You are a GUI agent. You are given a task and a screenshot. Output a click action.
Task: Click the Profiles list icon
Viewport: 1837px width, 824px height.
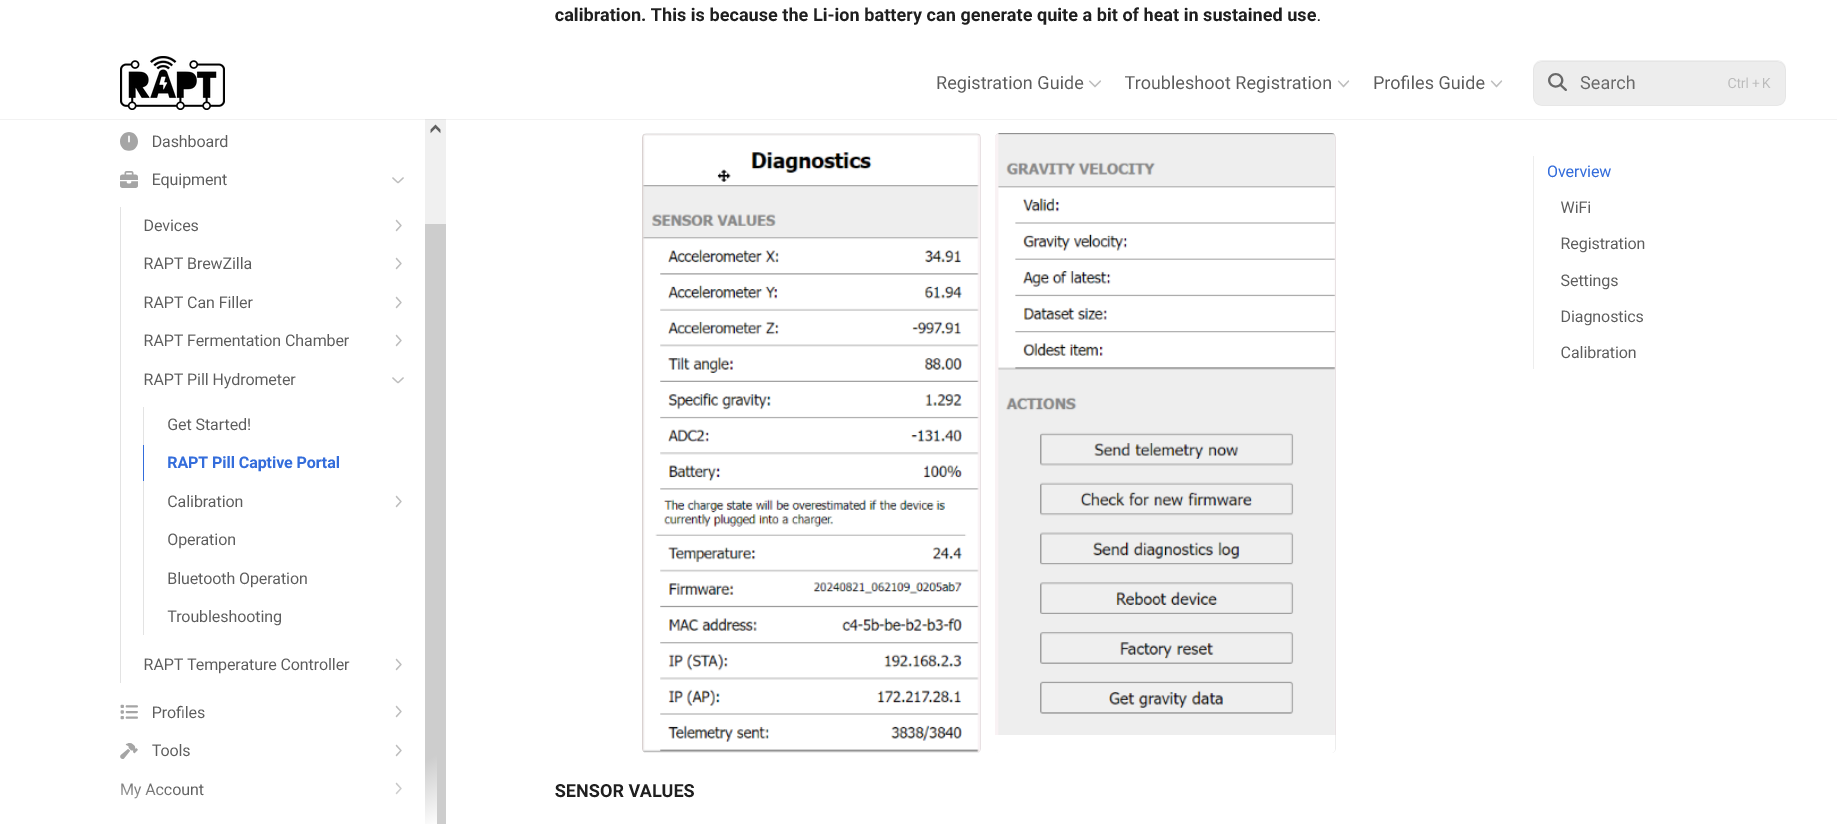click(x=129, y=712)
